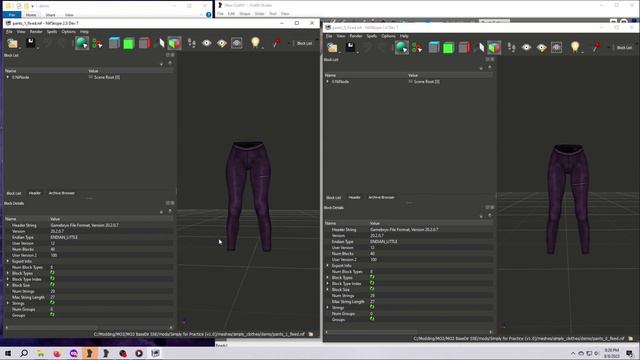Expand Export Info in pants_0_fixed header details

(327, 265)
